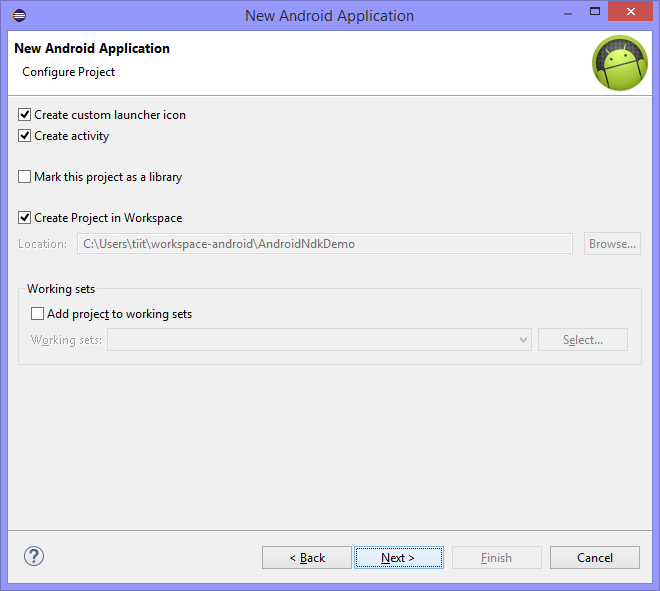Expand the Working sets combo box
This screenshot has width=660, height=591.
click(524, 340)
